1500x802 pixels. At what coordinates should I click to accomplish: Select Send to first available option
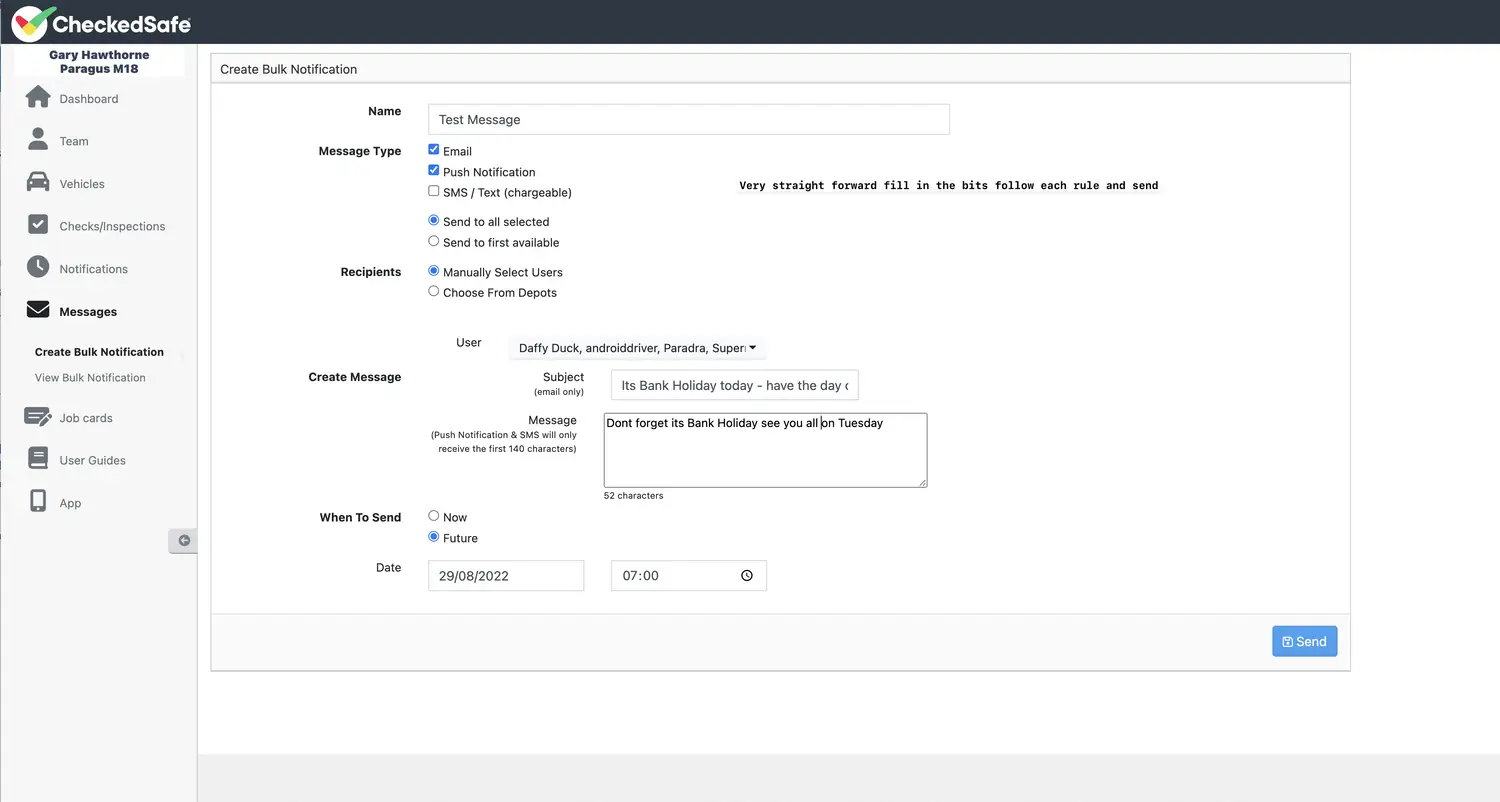coord(434,242)
